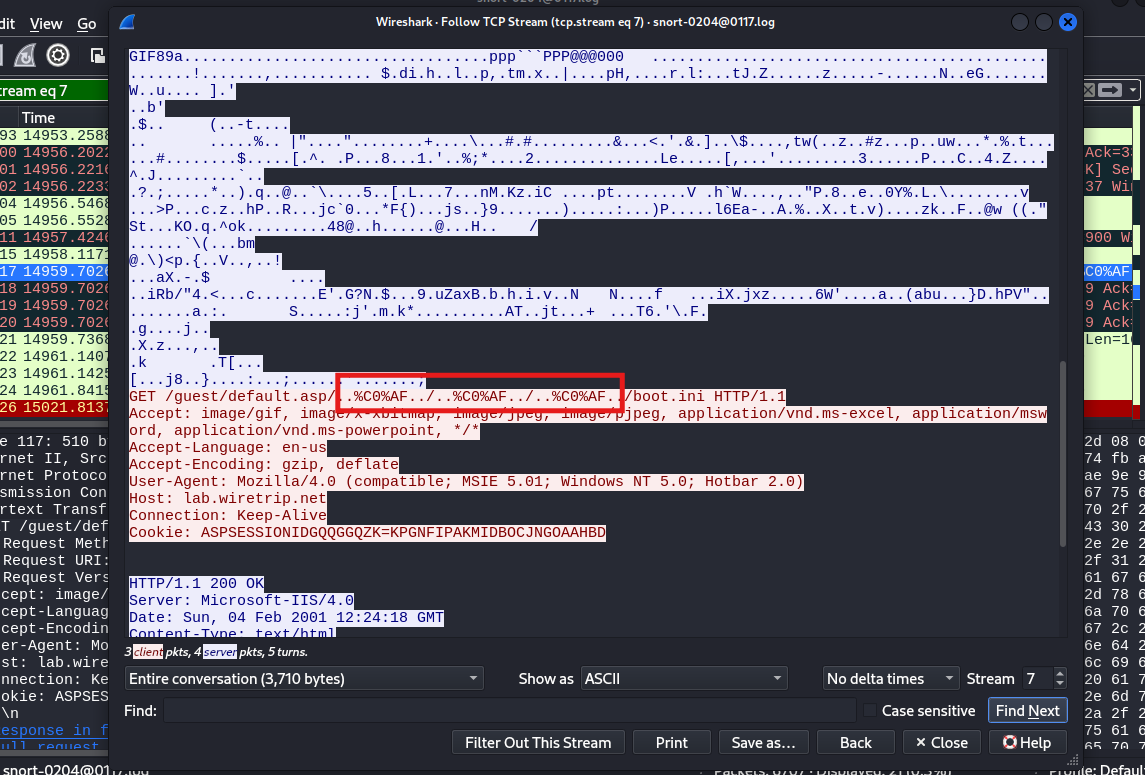
Task: Select highlighted packet row 17 at 14959.702
Action: pyautogui.click(x=54, y=271)
